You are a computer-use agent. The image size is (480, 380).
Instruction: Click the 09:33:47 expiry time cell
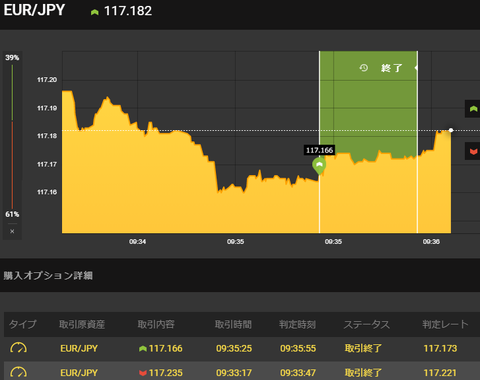[298, 373]
